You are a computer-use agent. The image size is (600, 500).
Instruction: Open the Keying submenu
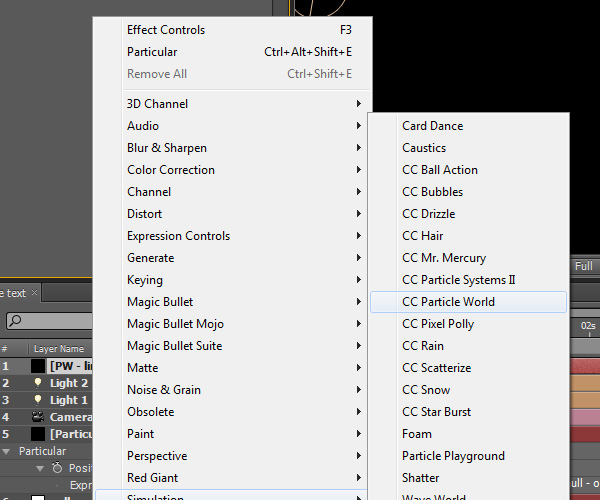point(233,280)
